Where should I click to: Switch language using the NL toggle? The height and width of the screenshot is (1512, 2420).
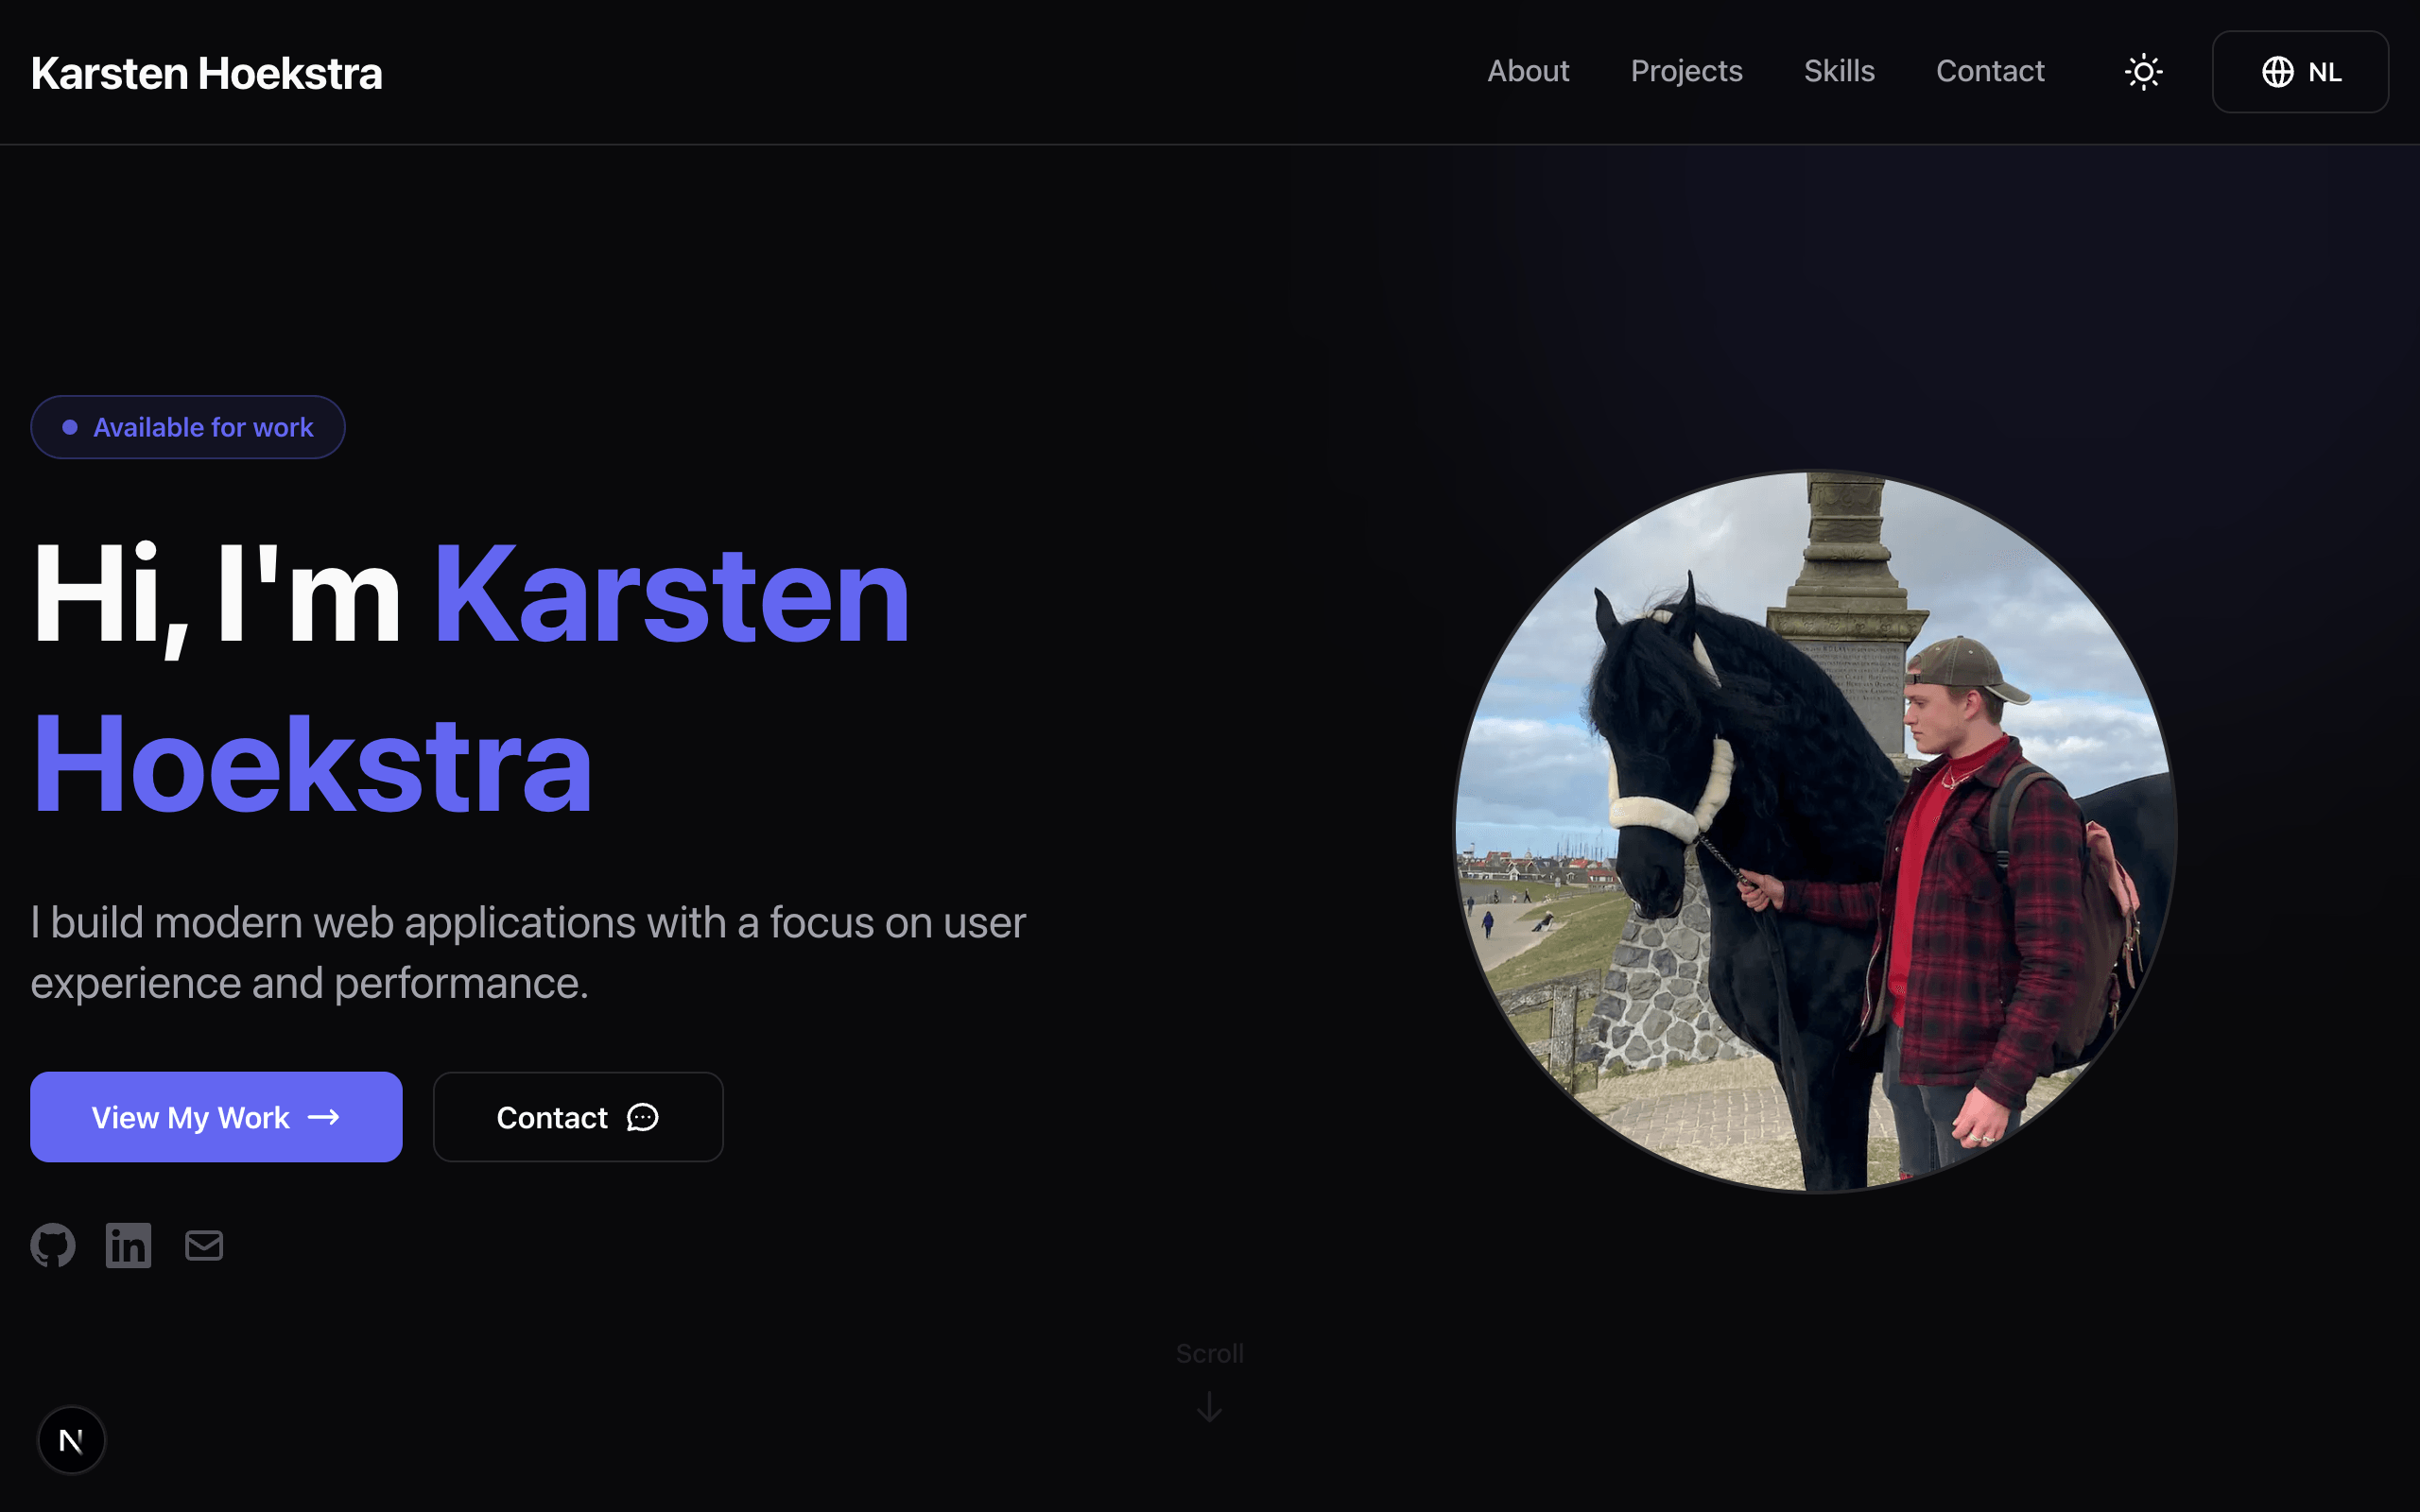pos(2300,71)
